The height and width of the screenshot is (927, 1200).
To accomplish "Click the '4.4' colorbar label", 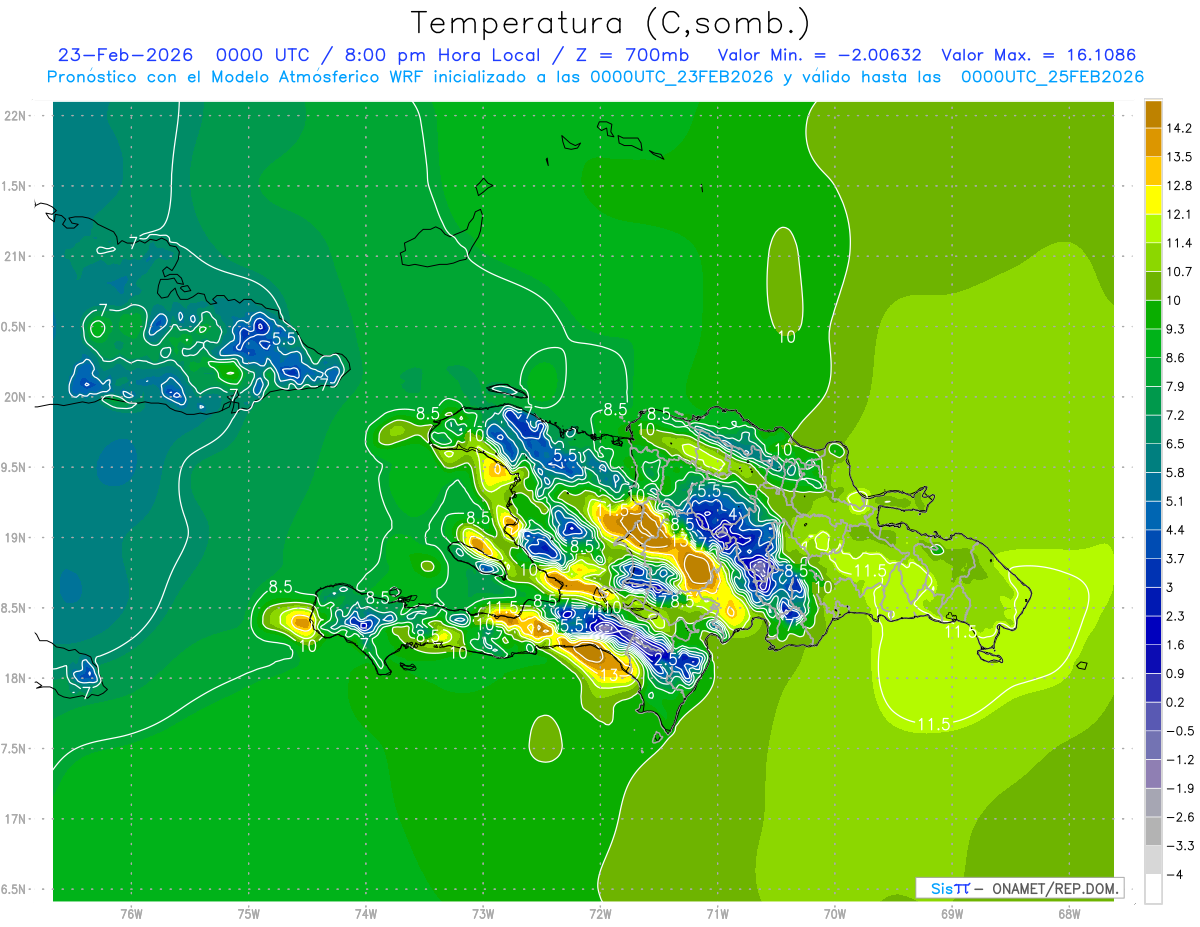I will click(1176, 530).
